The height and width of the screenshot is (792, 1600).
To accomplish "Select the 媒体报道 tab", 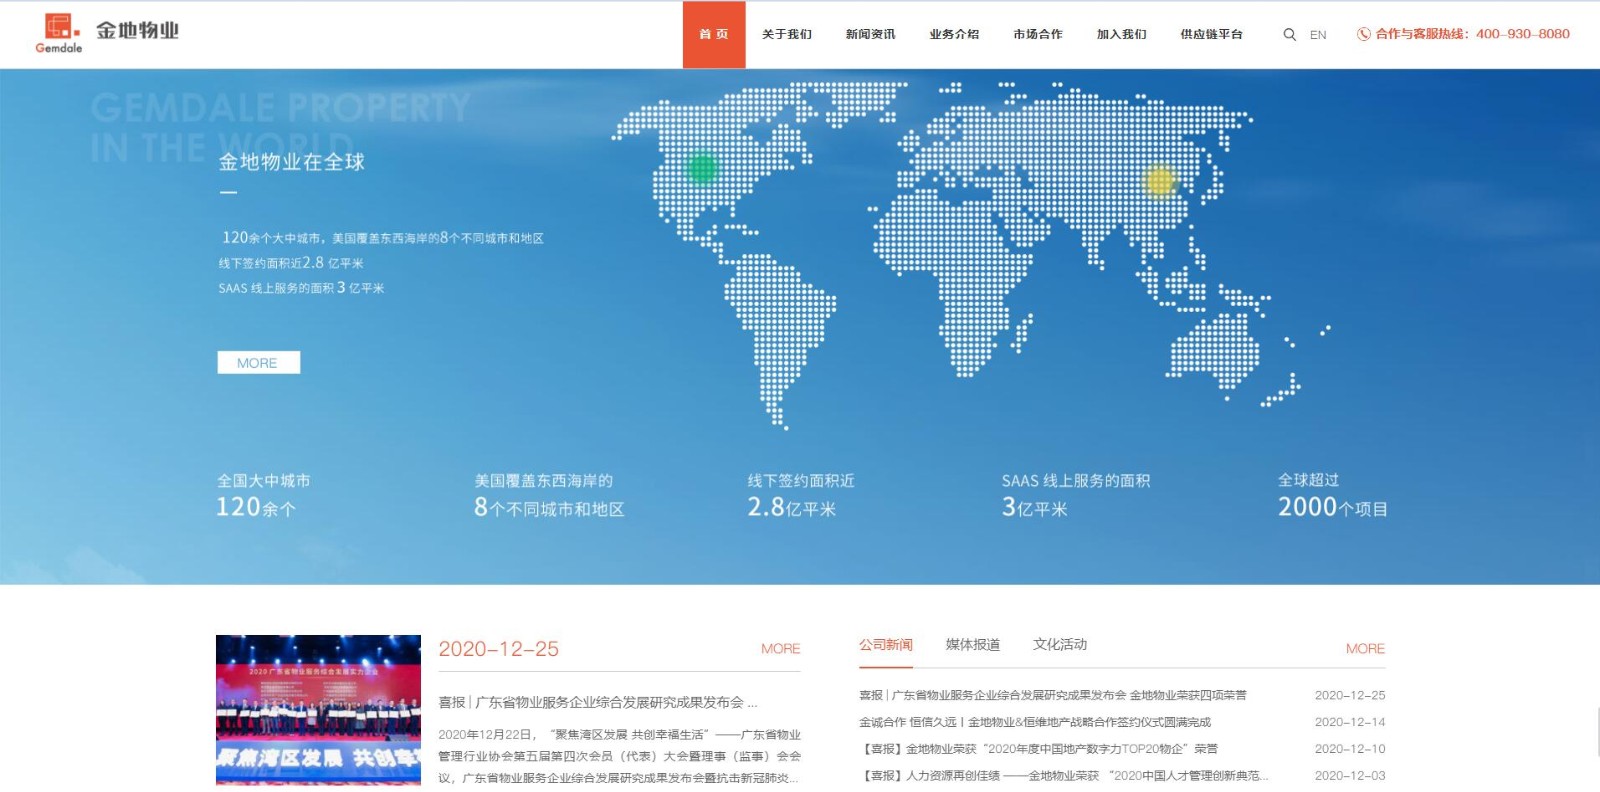I will (973, 645).
